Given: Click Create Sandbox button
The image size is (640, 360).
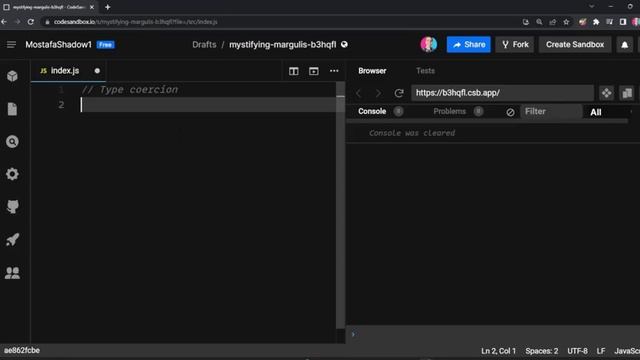Looking at the screenshot, I should [x=575, y=44].
